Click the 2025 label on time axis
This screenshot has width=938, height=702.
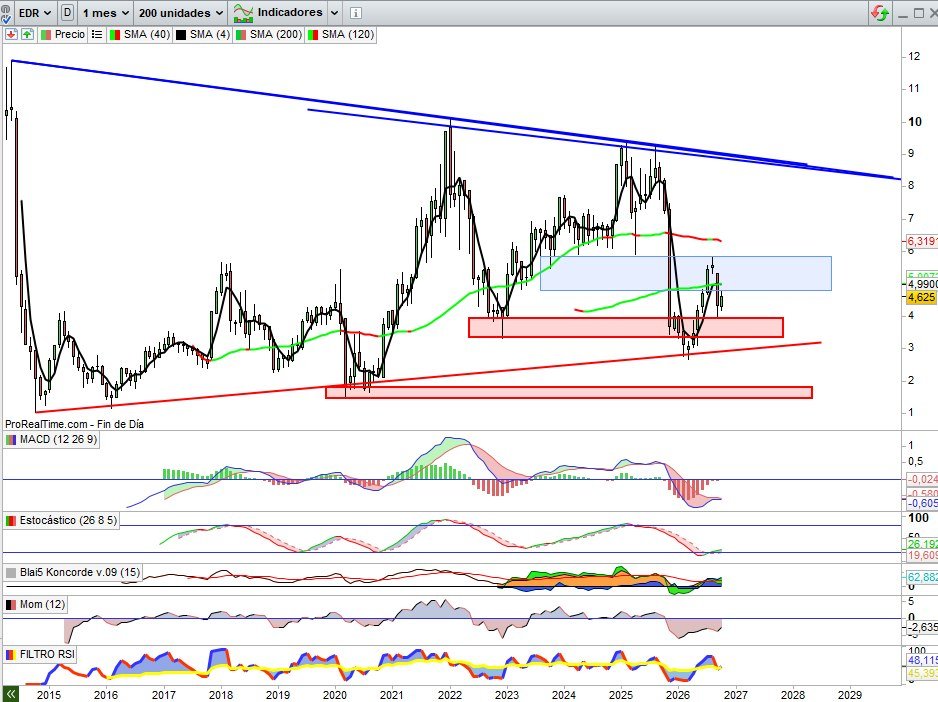[x=621, y=695]
